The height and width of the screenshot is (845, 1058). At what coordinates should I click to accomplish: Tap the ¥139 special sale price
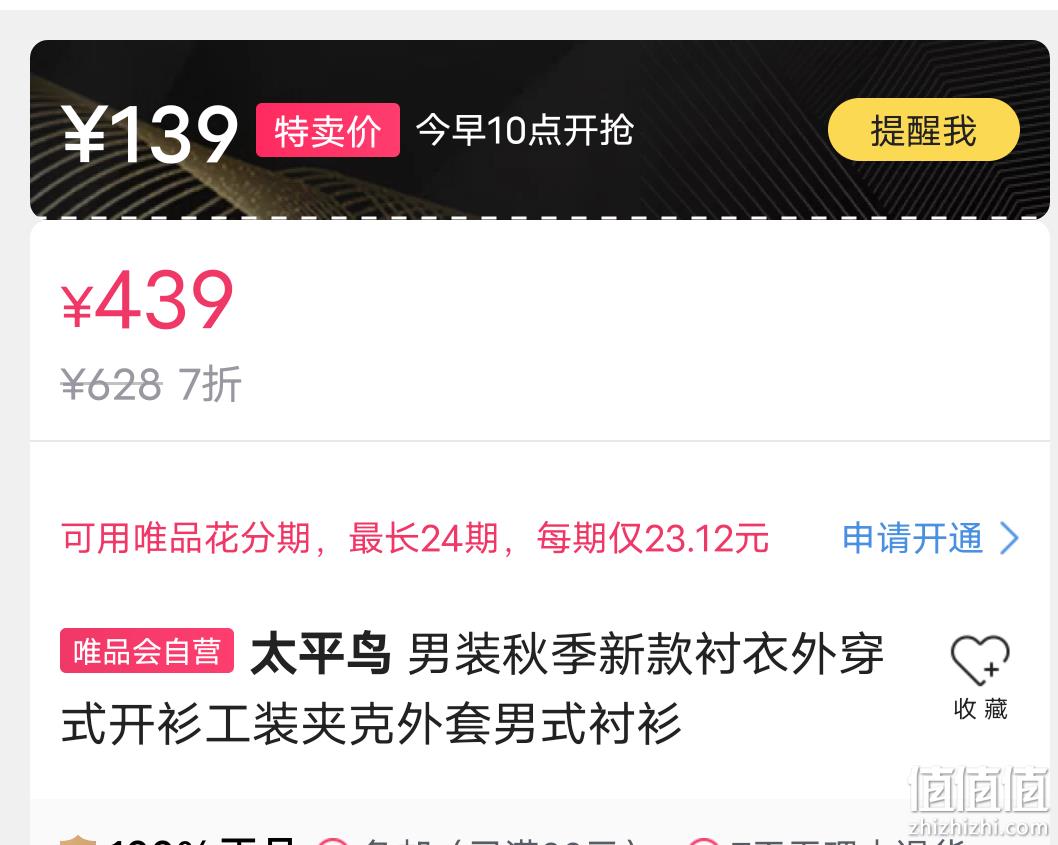[x=150, y=134]
